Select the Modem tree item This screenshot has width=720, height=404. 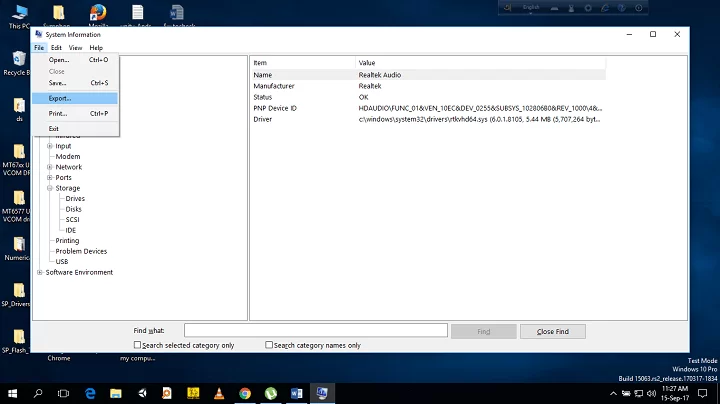point(68,157)
